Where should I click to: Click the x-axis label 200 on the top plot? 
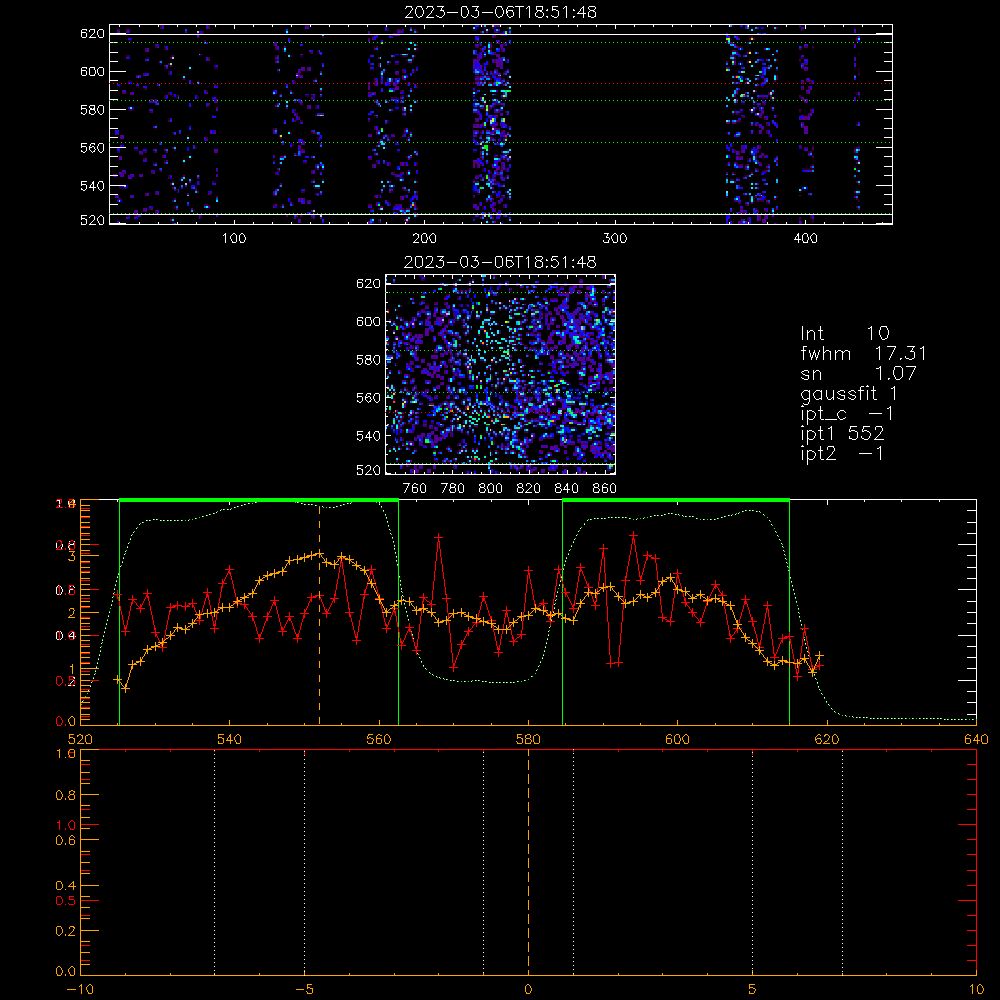coord(424,239)
